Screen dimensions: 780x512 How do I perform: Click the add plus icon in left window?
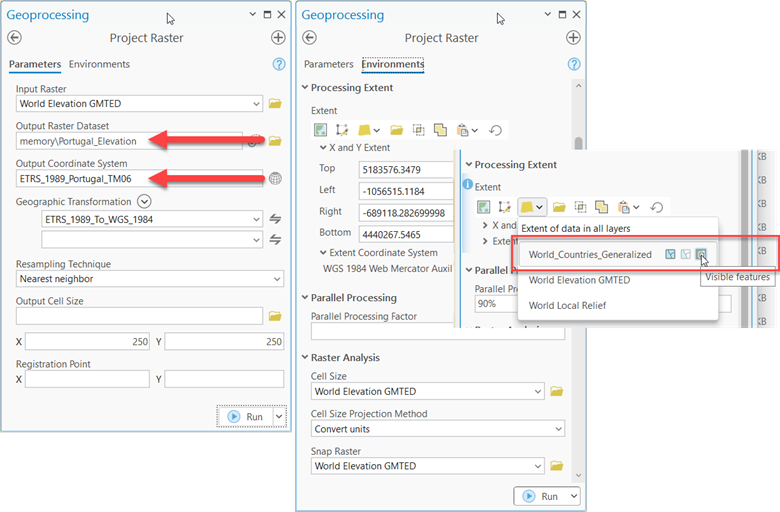(x=278, y=37)
